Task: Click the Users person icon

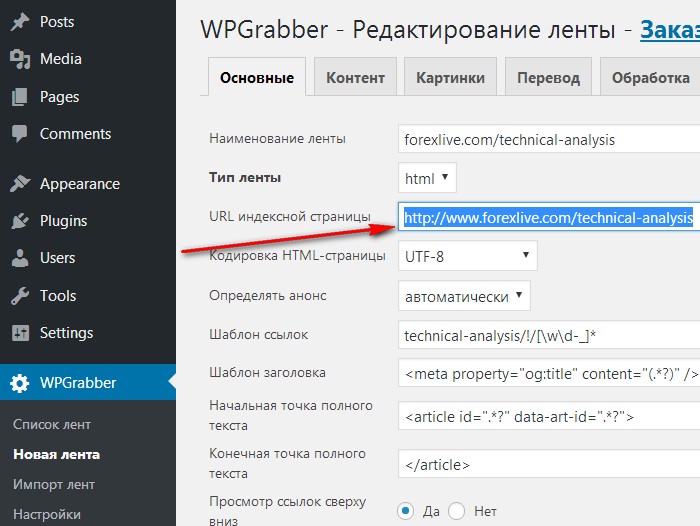Action: pyautogui.click(x=20, y=258)
